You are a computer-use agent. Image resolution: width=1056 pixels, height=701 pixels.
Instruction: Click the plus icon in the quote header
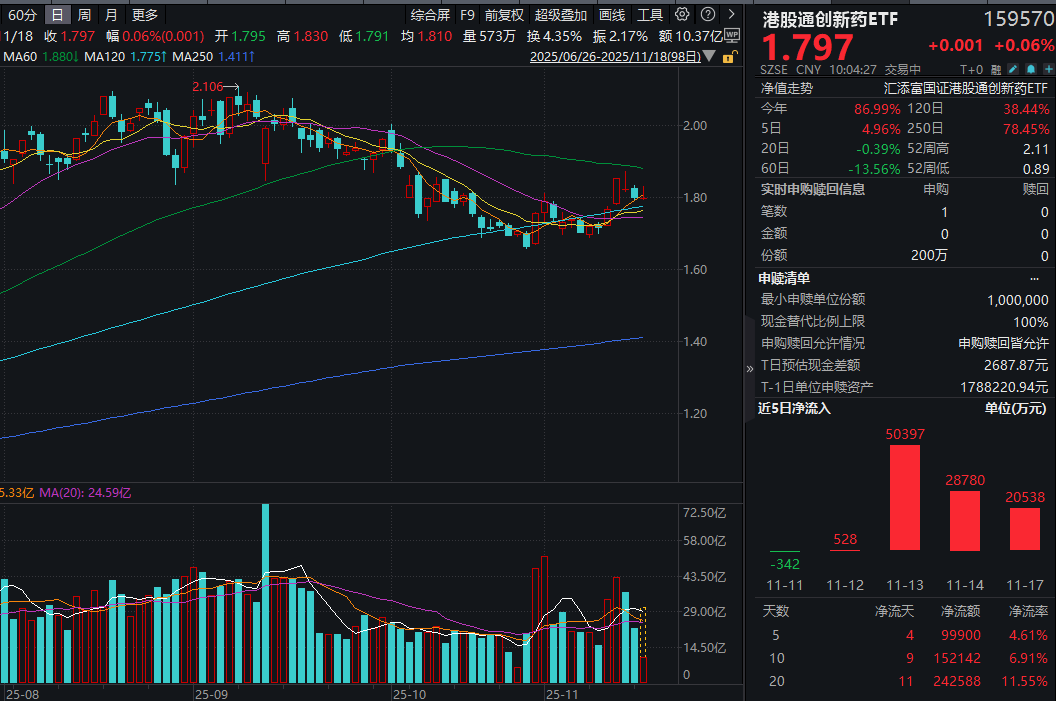coord(1048,68)
